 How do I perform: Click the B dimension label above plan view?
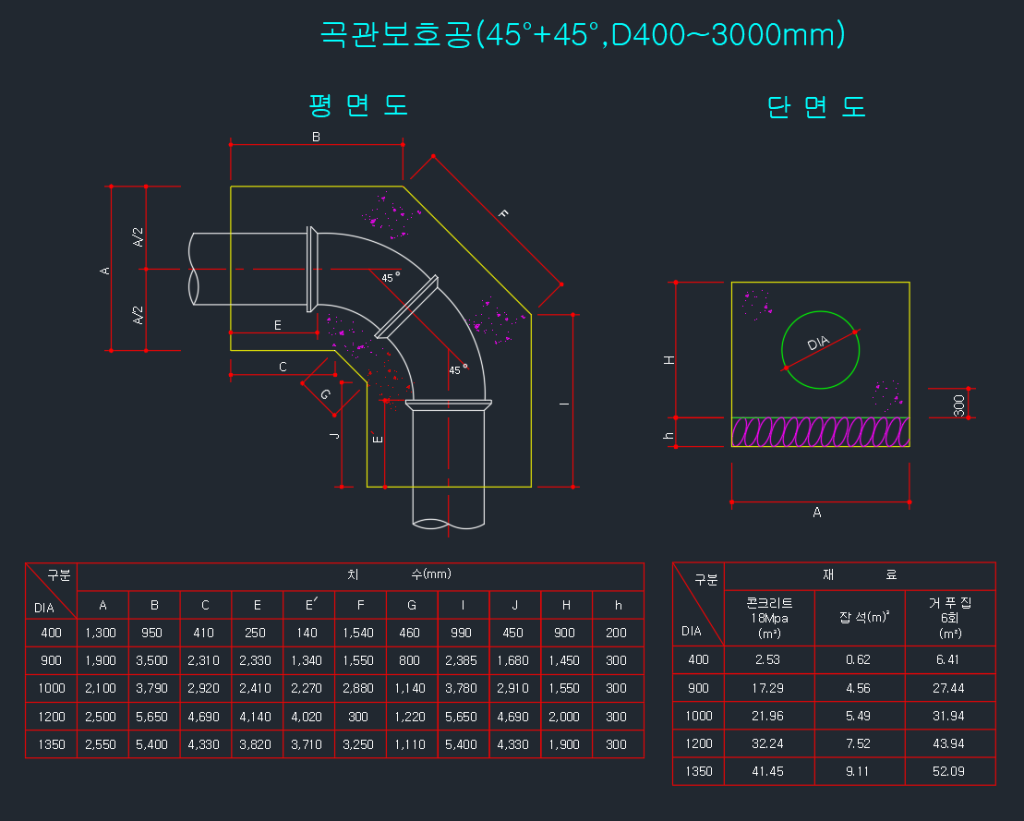[x=316, y=137]
